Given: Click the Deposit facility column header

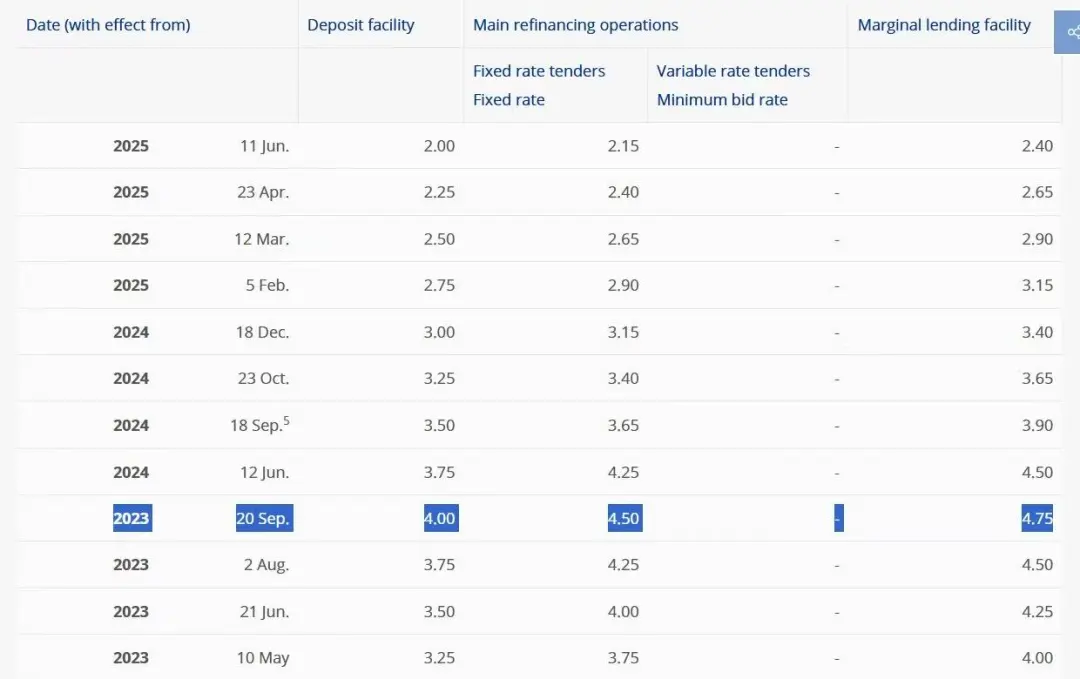Looking at the screenshot, I should pyautogui.click(x=360, y=25).
